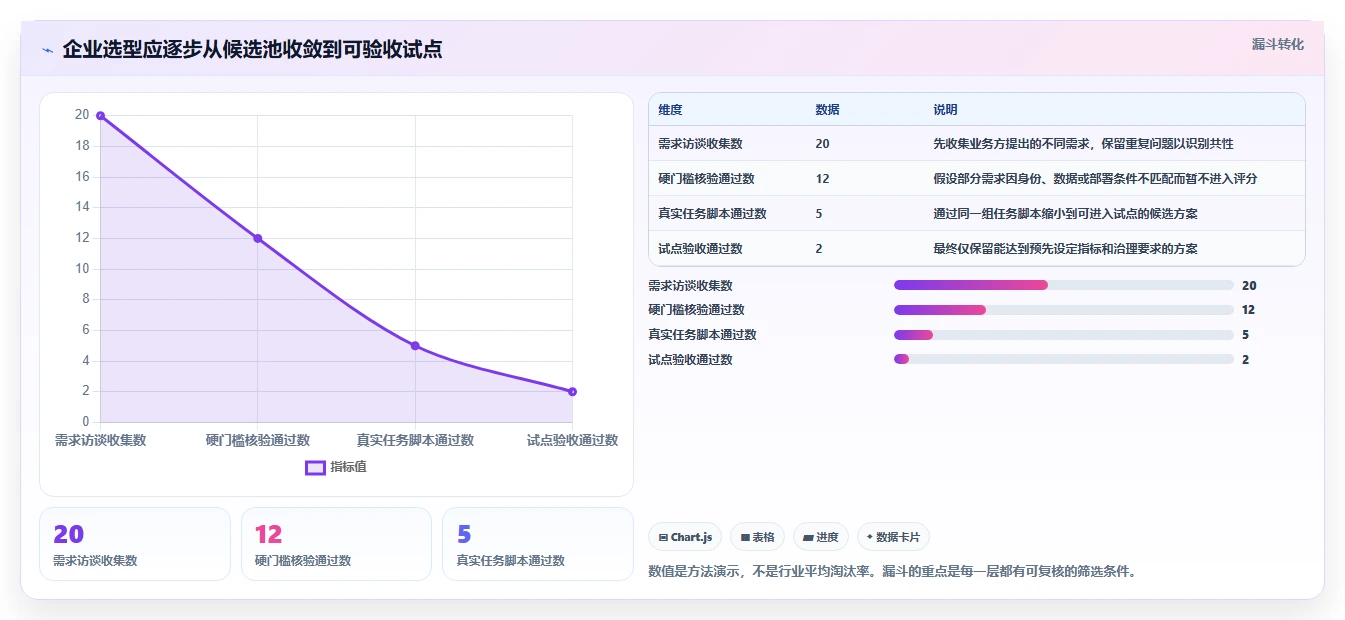Click the bar icon inside 进度 chip
Screen dimensions: 1345x620
(808, 538)
